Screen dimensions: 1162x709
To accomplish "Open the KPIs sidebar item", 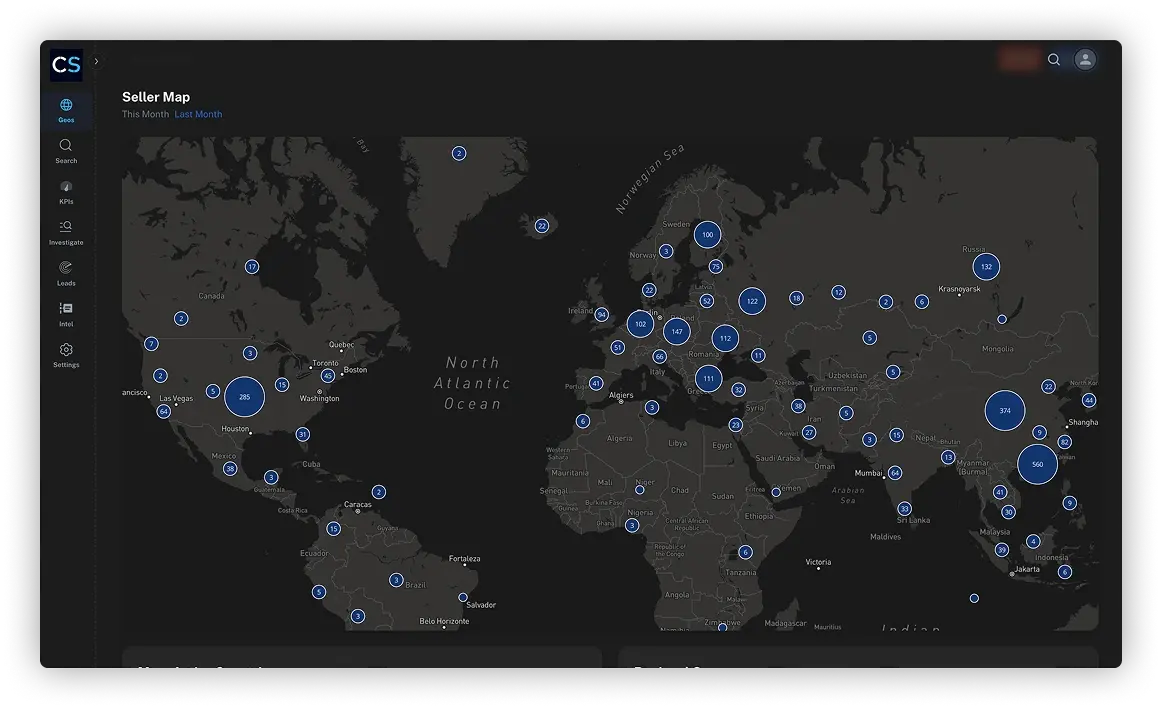I will (66, 192).
